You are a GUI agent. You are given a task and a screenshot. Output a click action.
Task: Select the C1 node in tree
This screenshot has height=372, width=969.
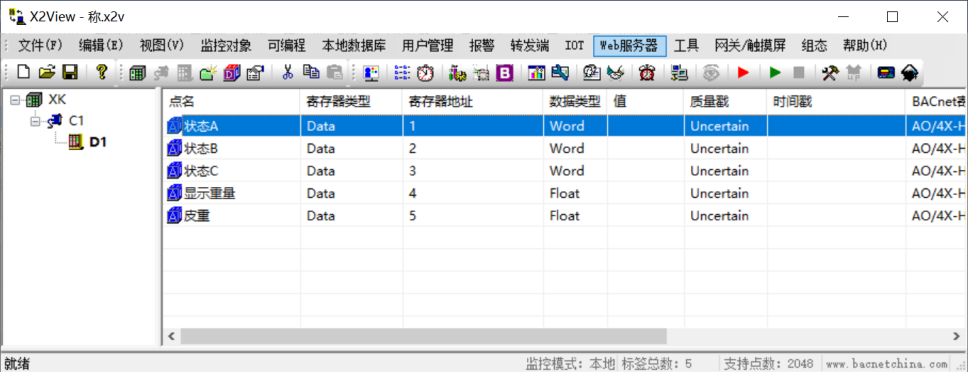(x=77, y=120)
